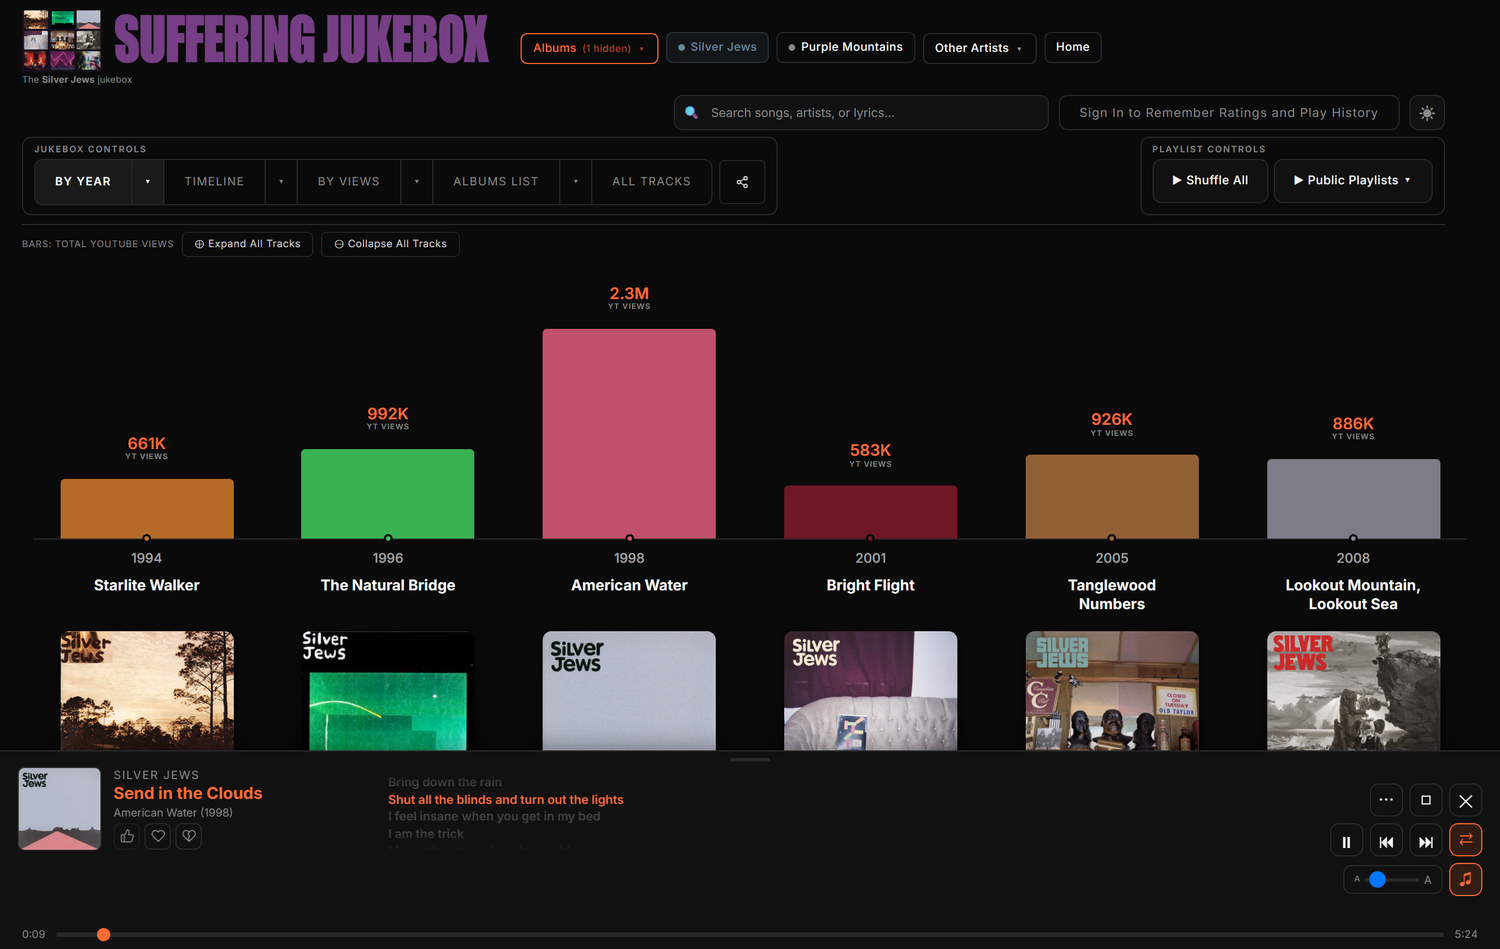The height and width of the screenshot is (949, 1500).
Task: Select the By Year view tab
Action: [x=83, y=182]
